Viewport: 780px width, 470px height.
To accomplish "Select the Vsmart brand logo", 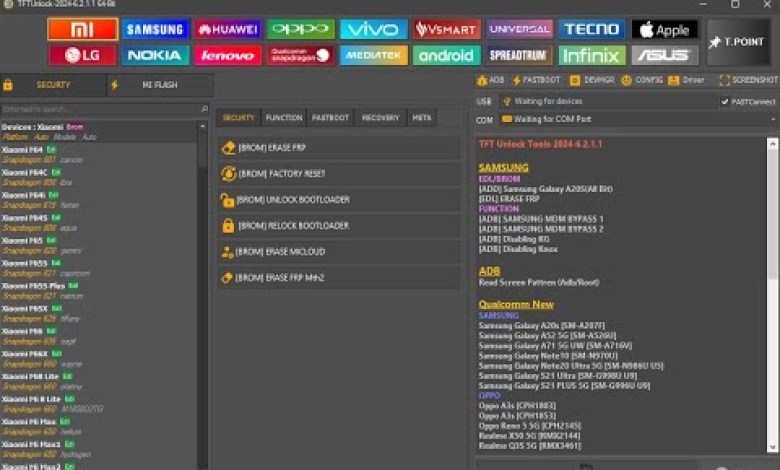I will (x=446, y=29).
